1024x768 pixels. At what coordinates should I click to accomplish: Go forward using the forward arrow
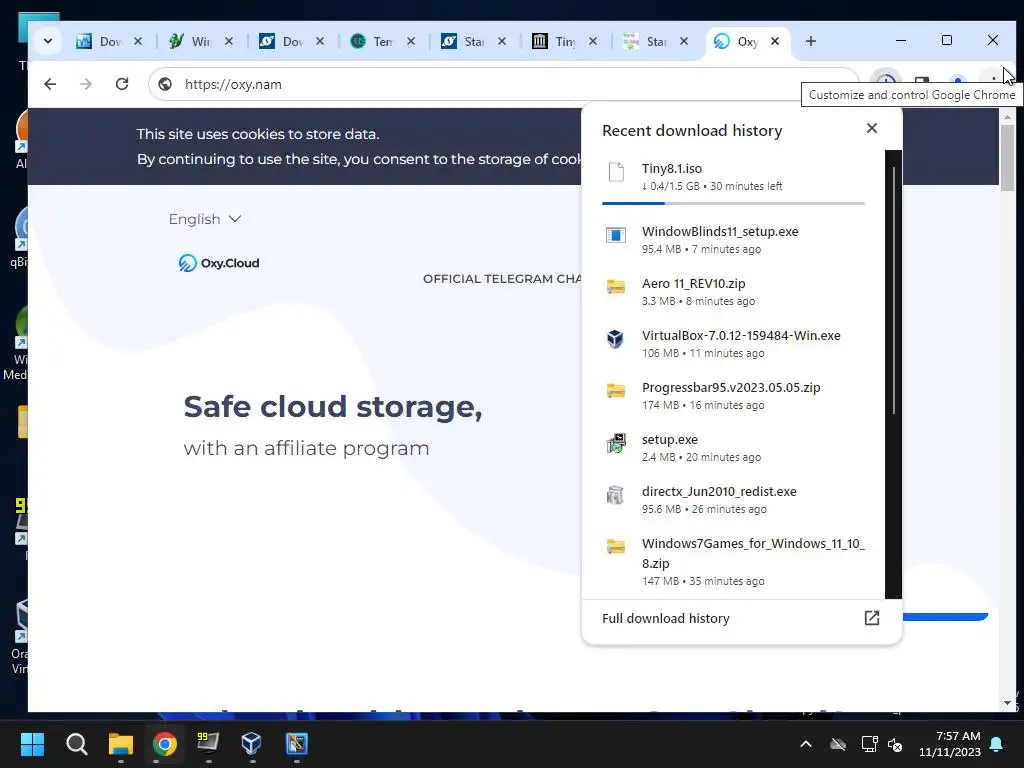pos(86,84)
